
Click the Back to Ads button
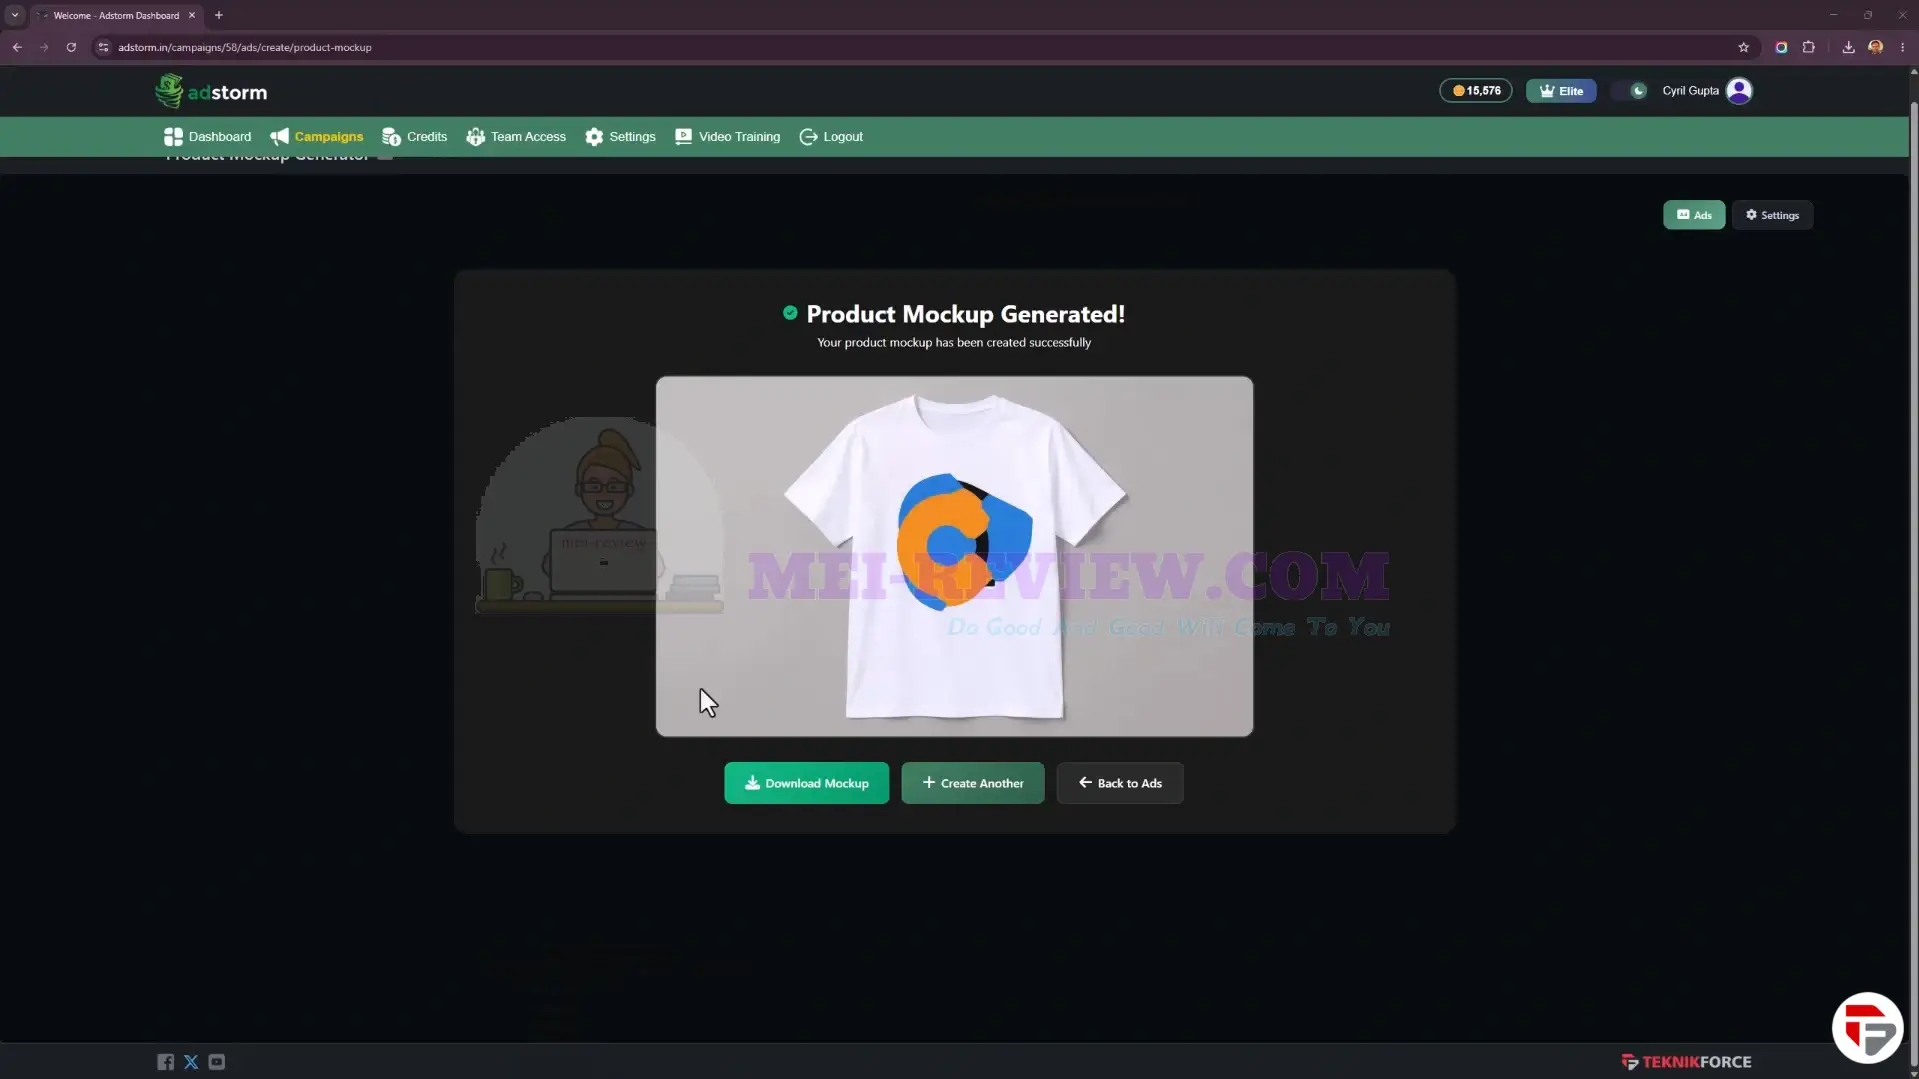pyautogui.click(x=1119, y=783)
